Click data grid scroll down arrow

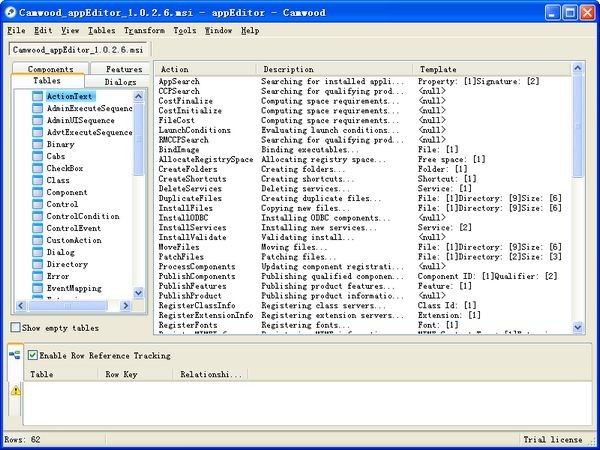point(578,328)
